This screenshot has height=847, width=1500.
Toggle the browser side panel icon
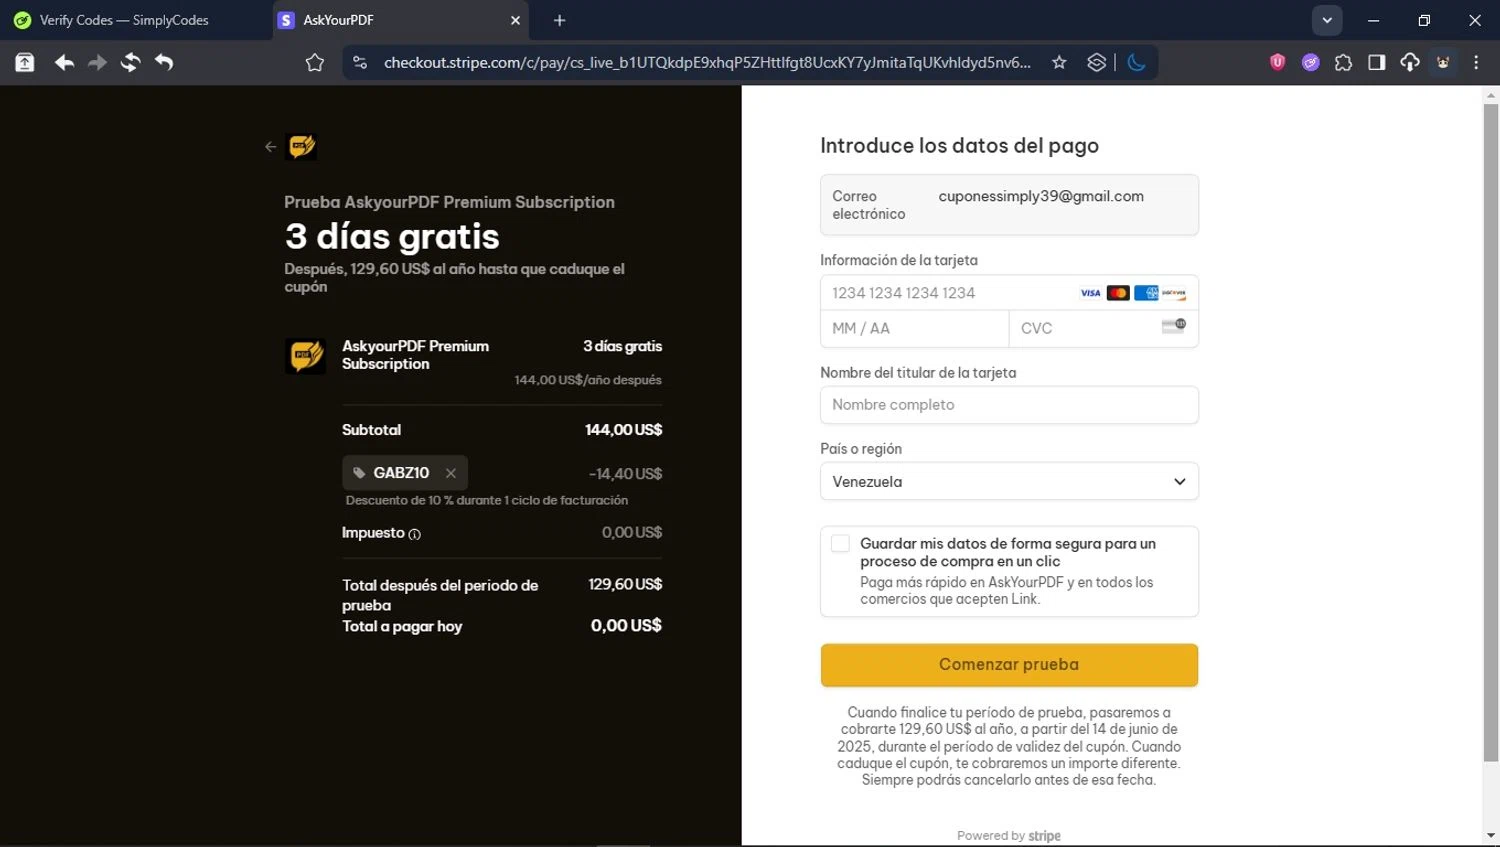point(1377,63)
